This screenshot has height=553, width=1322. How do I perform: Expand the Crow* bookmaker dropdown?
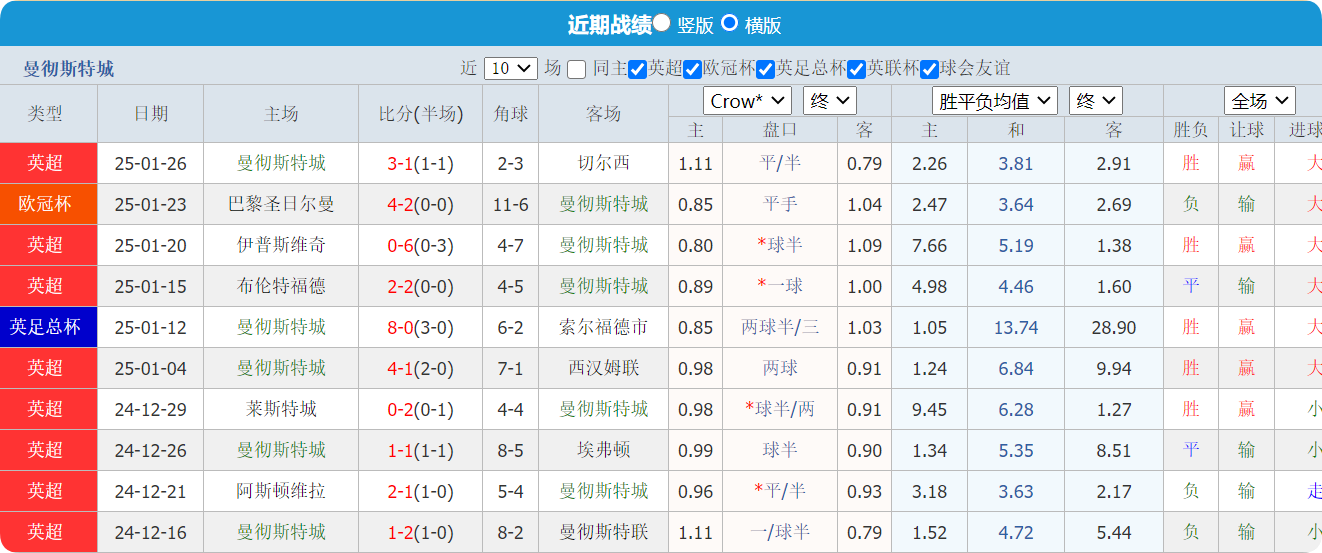click(x=747, y=101)
